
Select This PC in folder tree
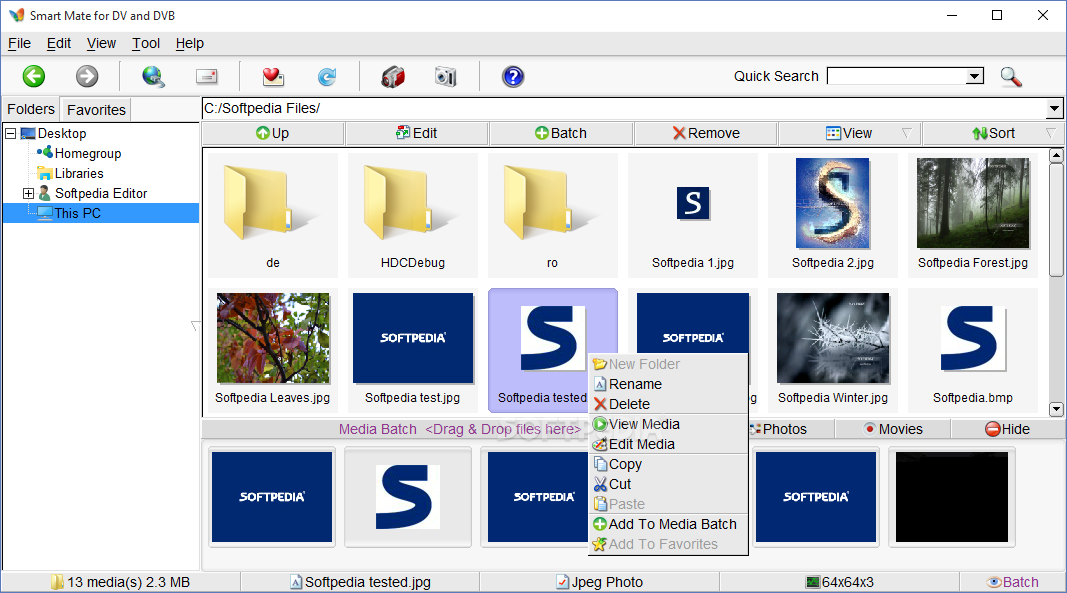click(78, 213)
